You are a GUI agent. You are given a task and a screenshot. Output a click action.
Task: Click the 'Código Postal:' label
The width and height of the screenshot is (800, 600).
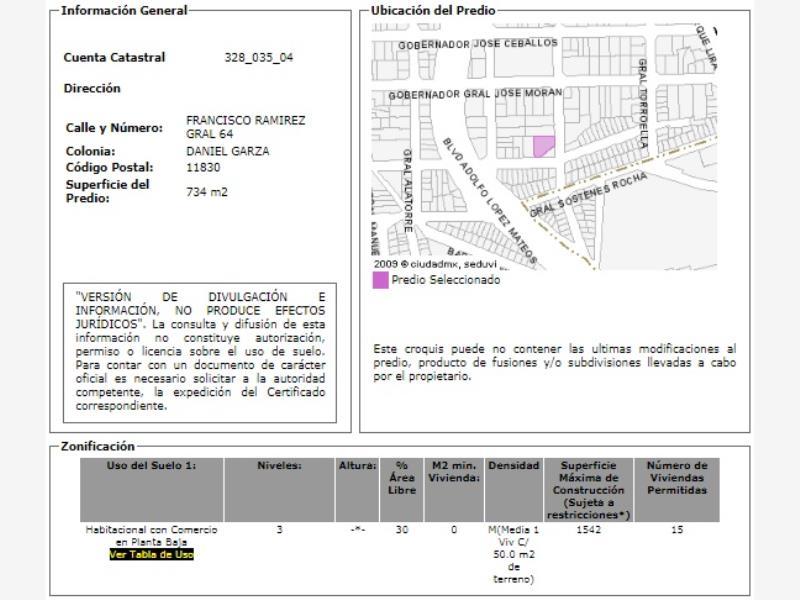click(x=109, y=167)
